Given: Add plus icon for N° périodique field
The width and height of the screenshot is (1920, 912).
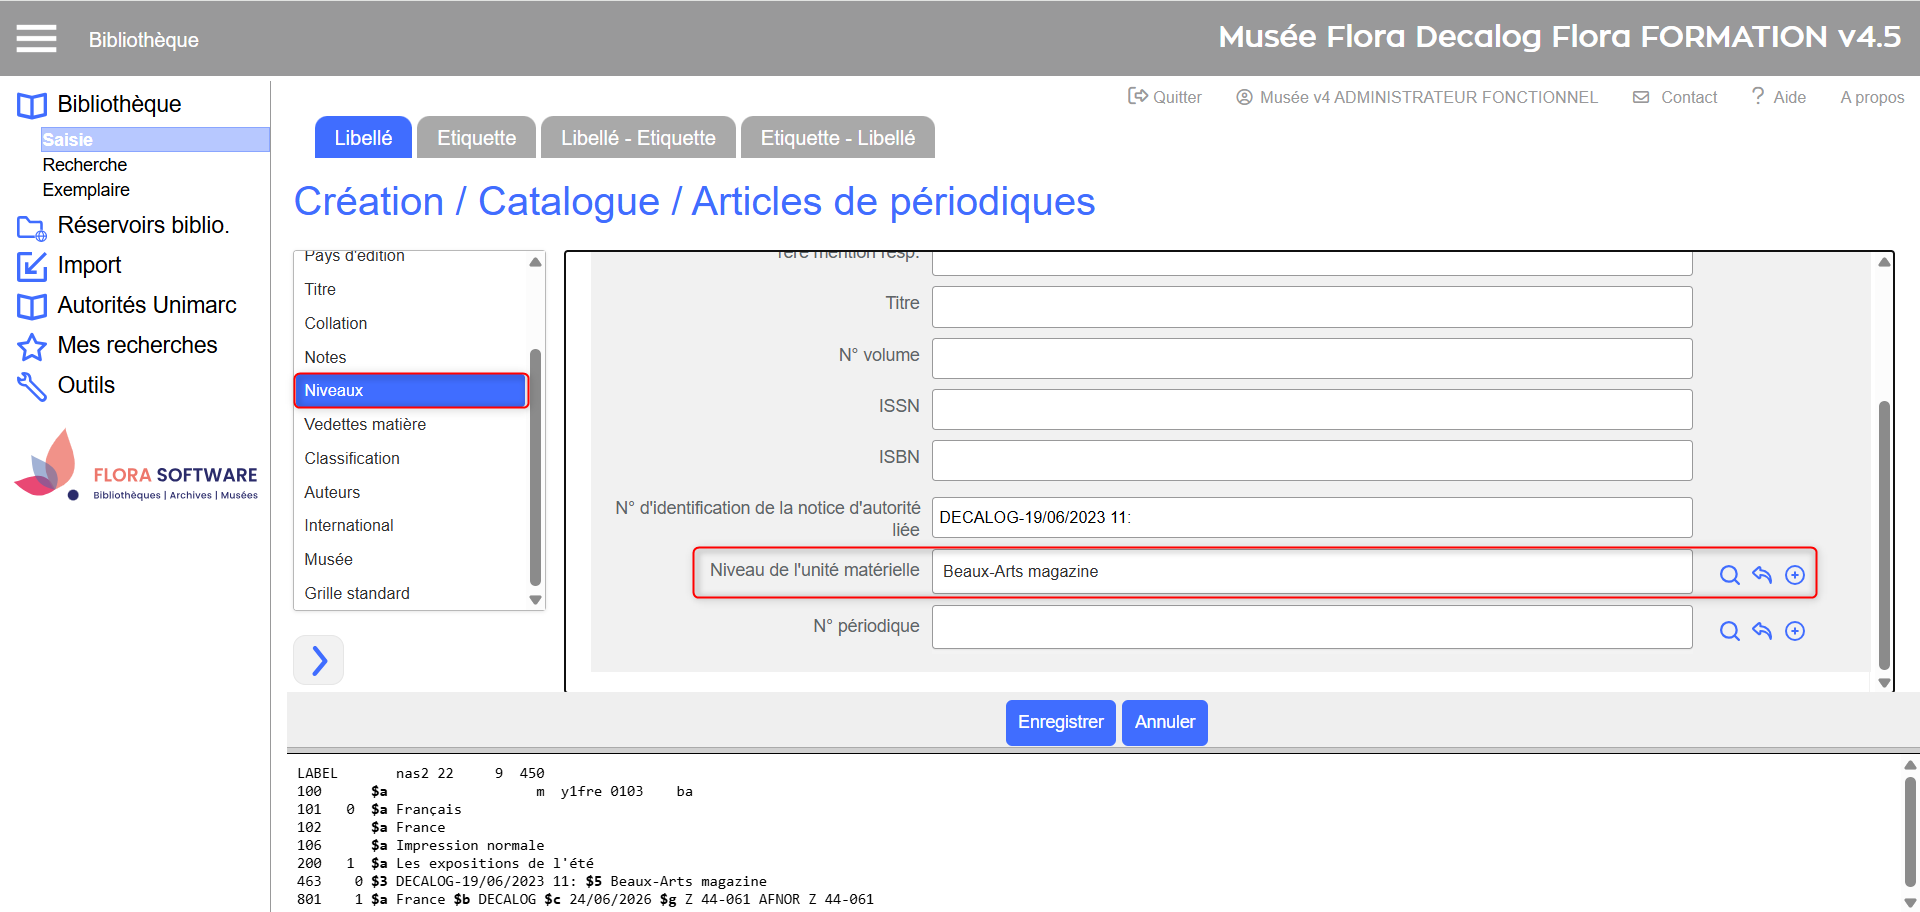Looking at the screenshot, I should pyautogui.click(x=1795, y=631).
